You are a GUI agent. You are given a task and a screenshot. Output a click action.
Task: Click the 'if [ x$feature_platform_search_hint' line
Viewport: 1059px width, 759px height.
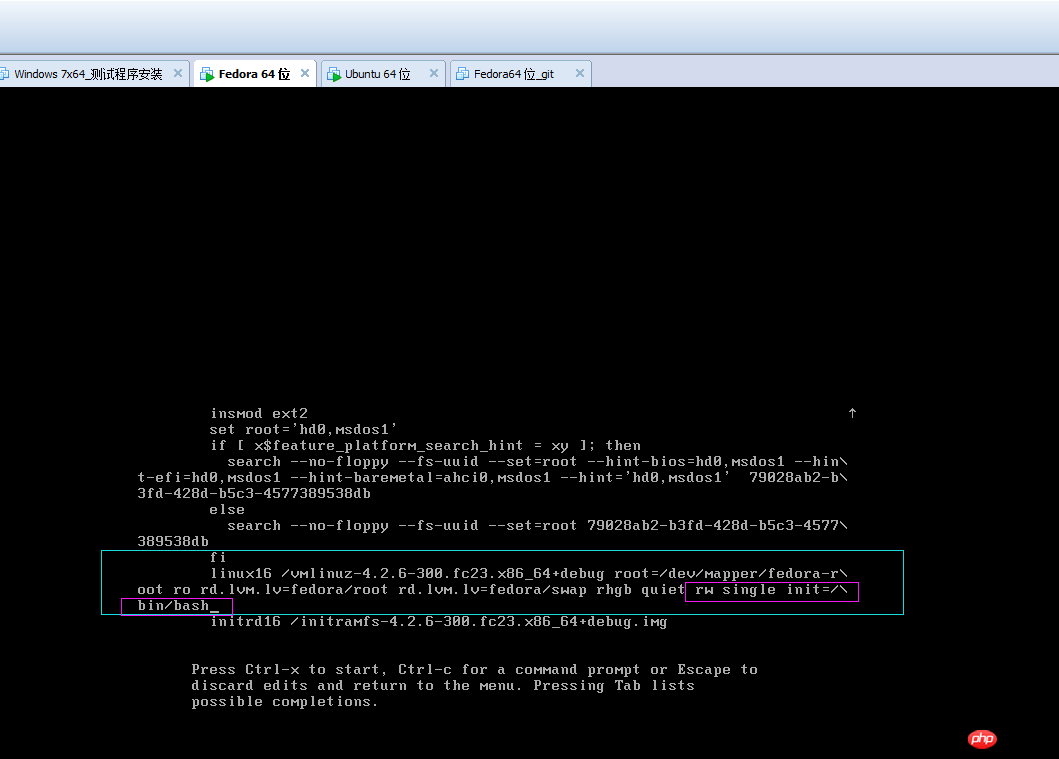[425, 446]
